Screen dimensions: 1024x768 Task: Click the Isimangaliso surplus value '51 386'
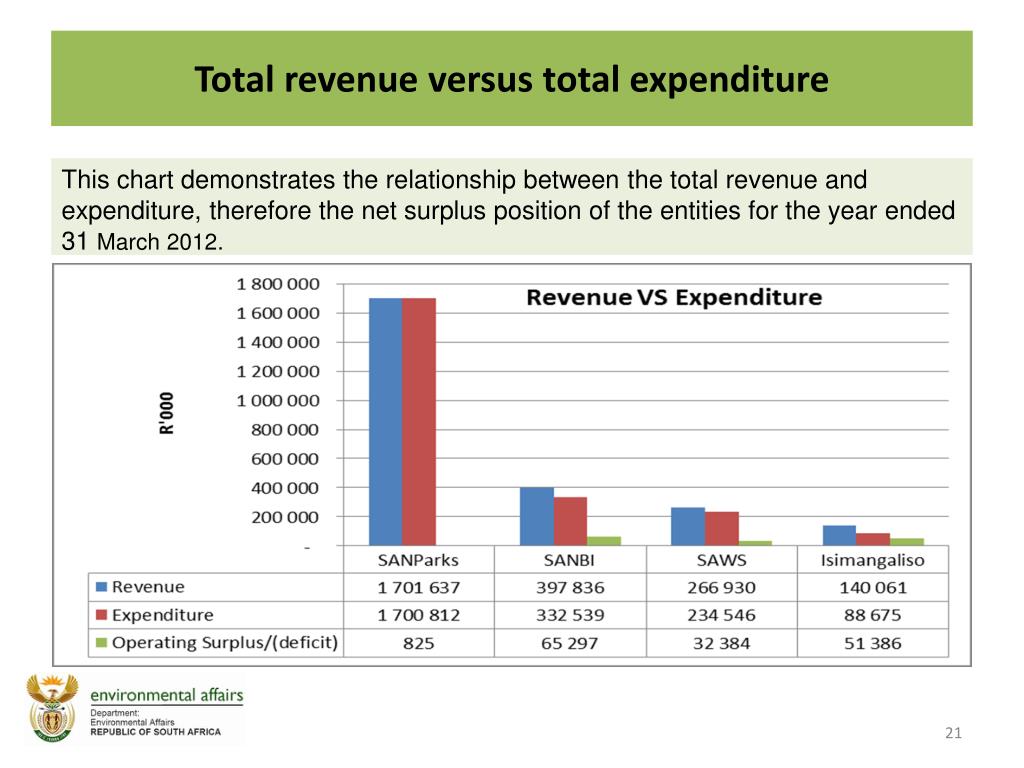point(872,643)
